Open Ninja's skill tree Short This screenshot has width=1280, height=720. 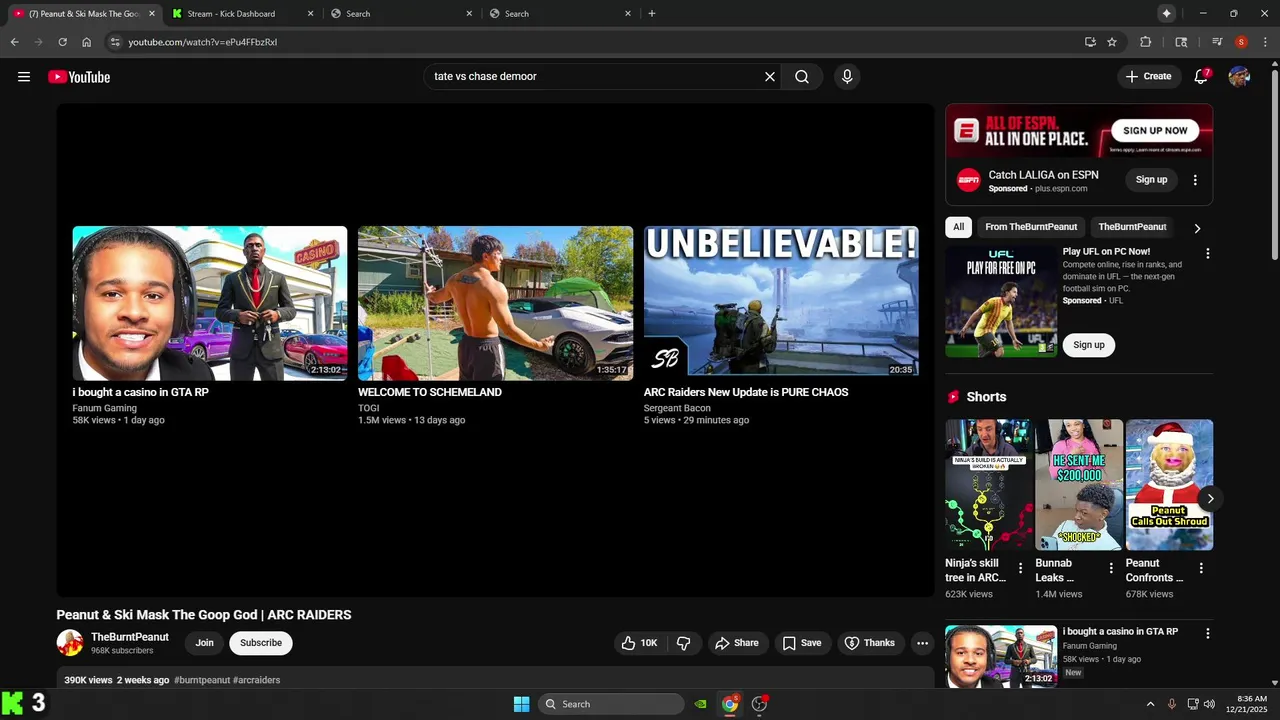pos(989,485)
